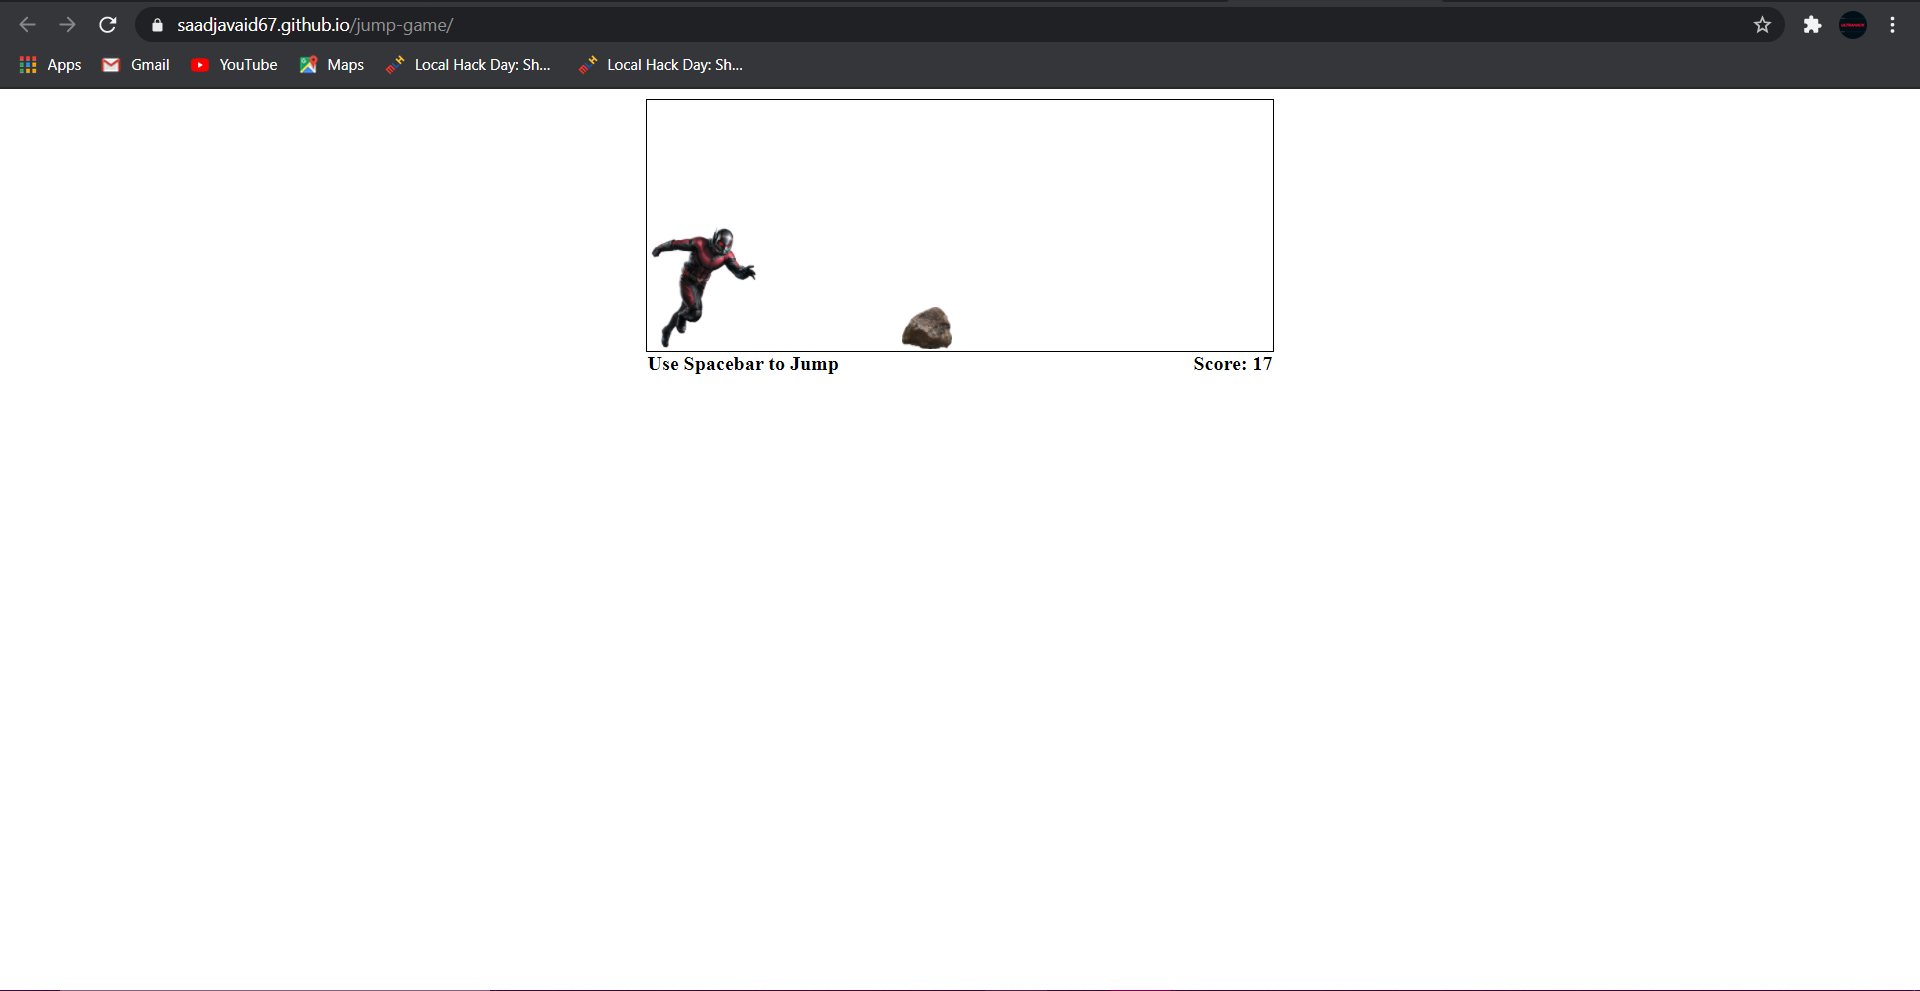Click the browser back arrow
The image size is (1920, 991).
[28, 25]
